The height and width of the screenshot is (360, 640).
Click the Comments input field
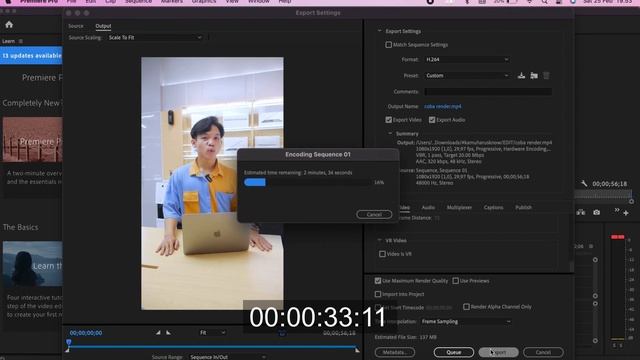(x=488, y=92)
